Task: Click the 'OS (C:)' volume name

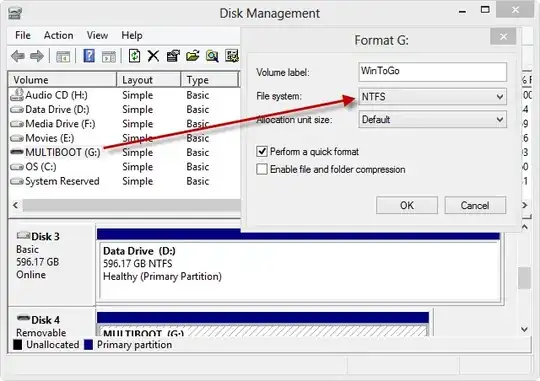Action: tap(41, 167)
